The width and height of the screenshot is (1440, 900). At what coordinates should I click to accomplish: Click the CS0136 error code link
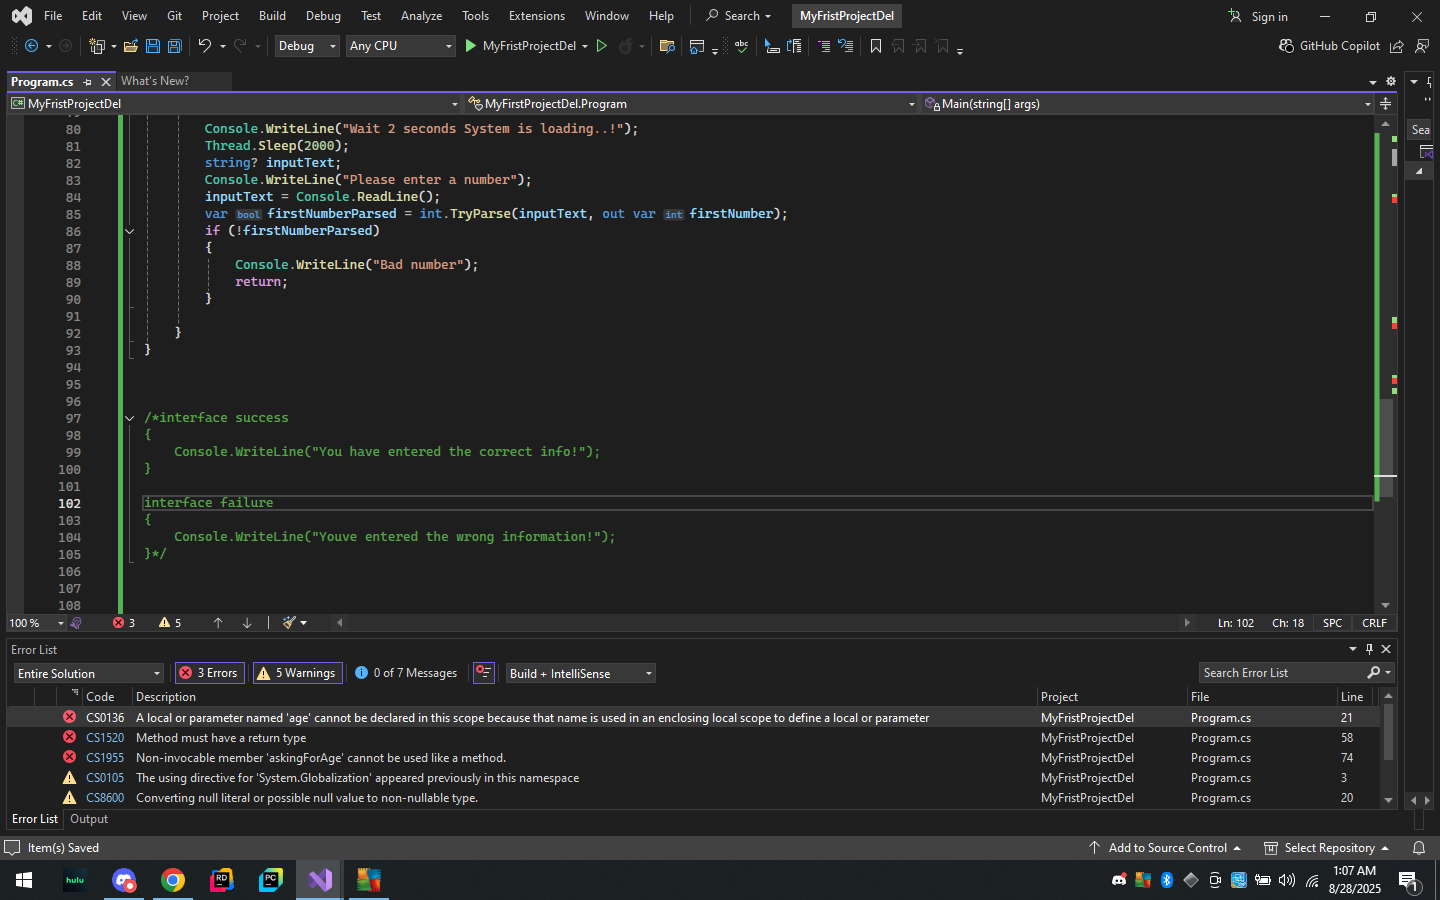point(105,718)
